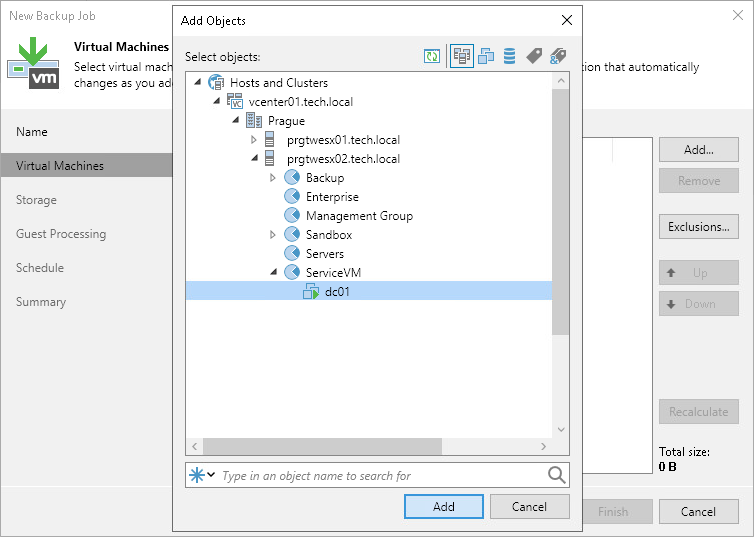Select the dc01 tree row label
Screen dimensions: 754x537
pos(337,291)
